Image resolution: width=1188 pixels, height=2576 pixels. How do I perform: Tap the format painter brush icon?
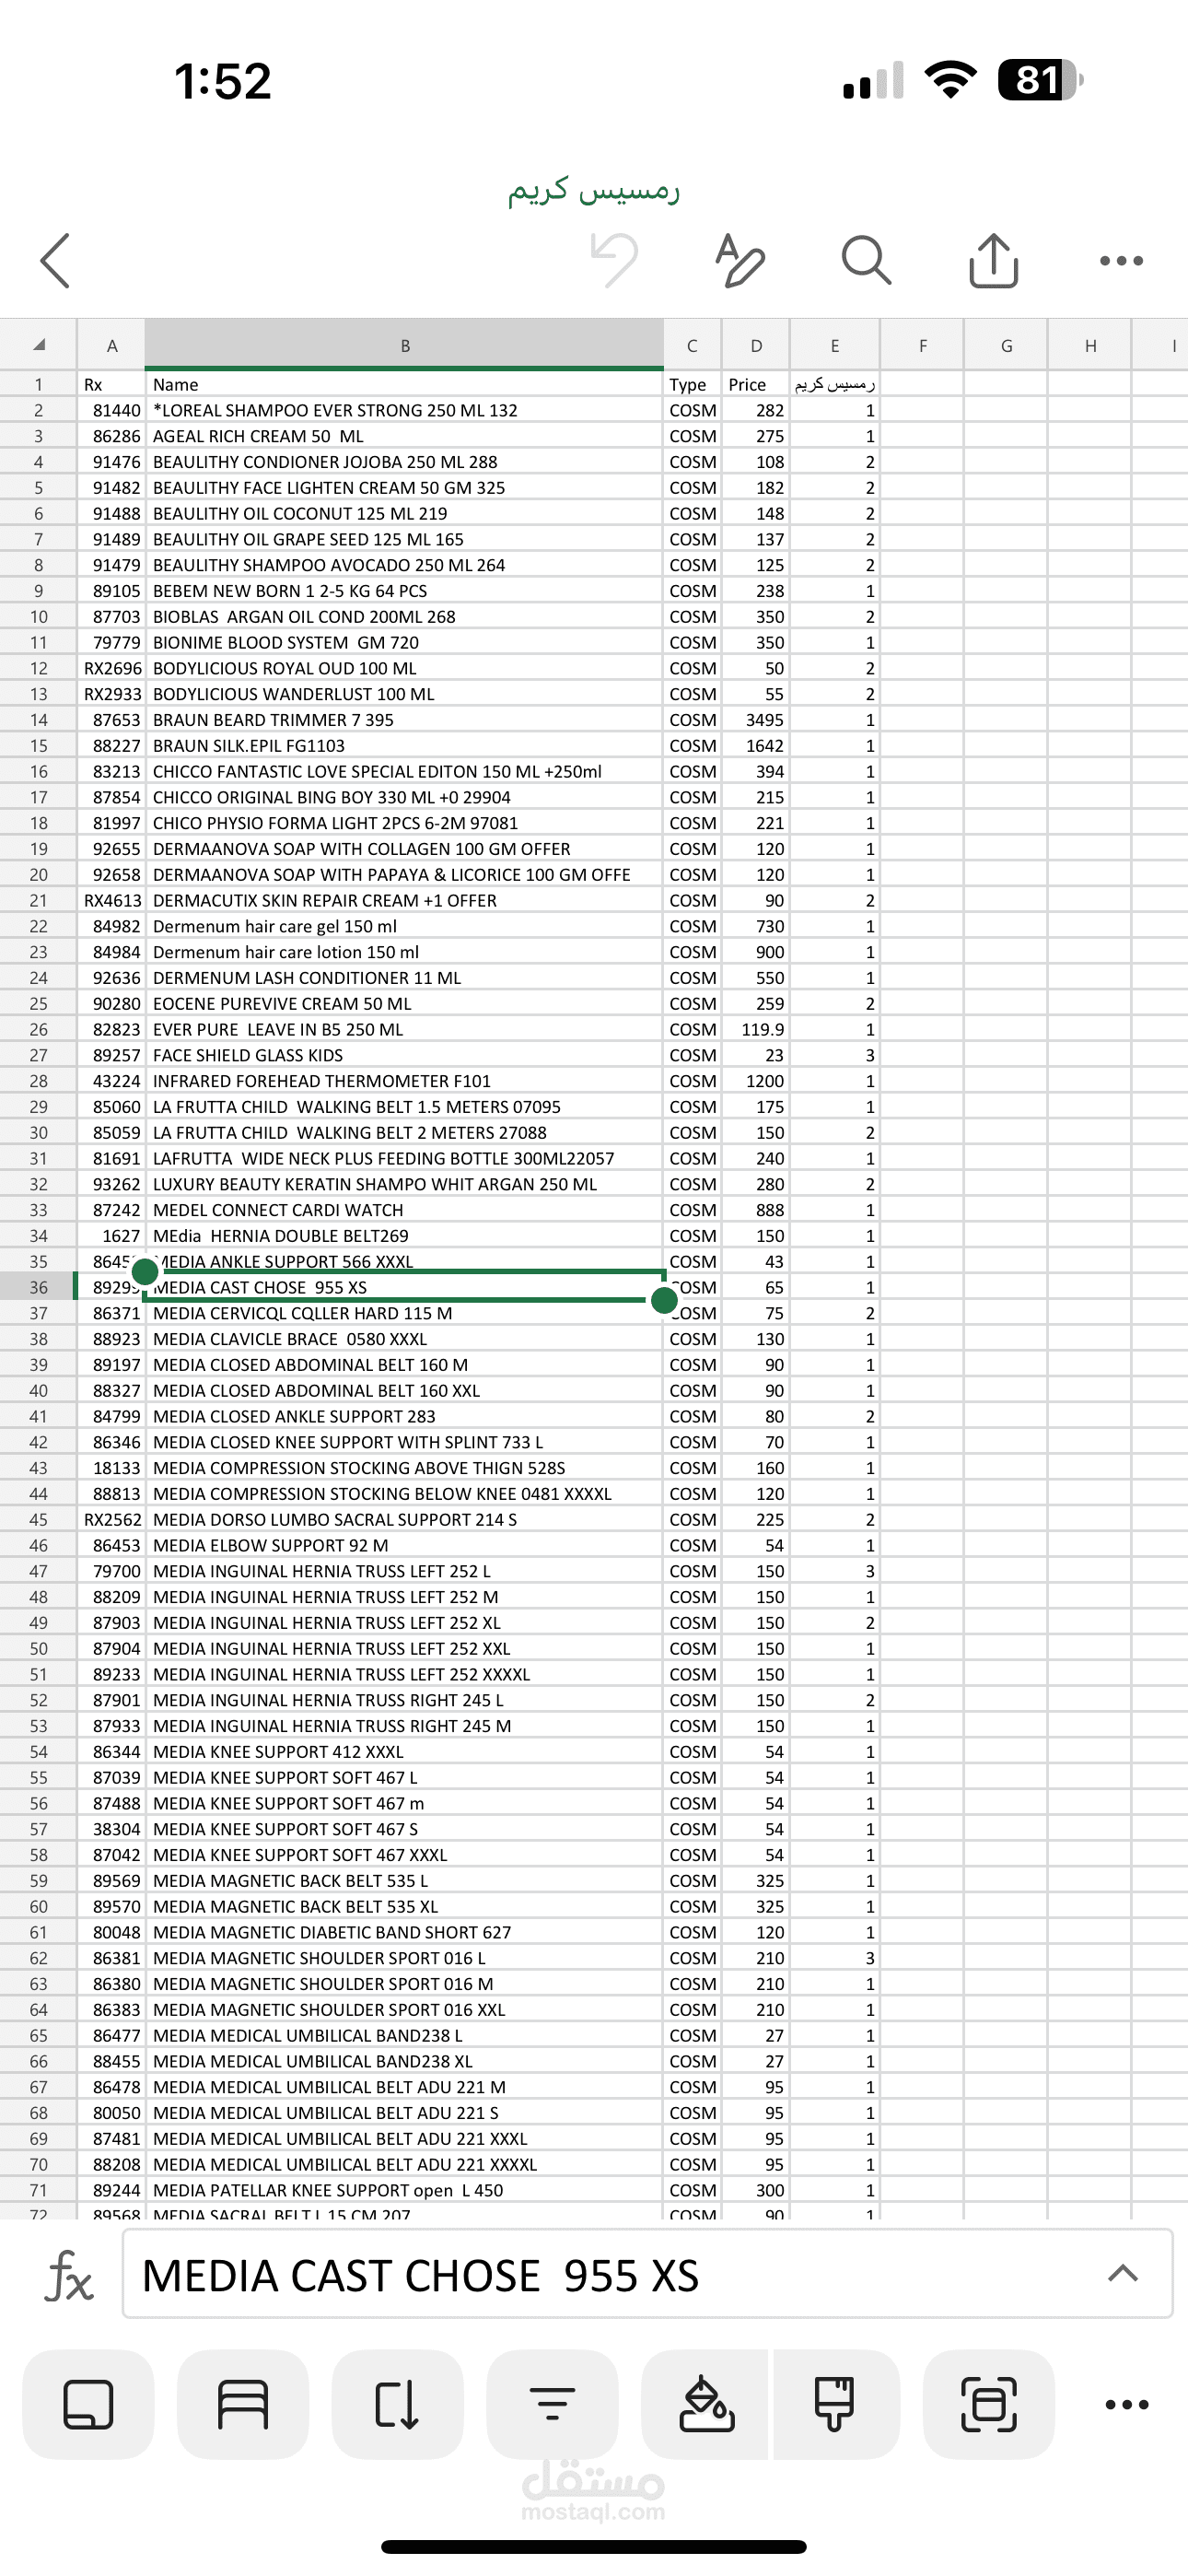coord(835,2404)
